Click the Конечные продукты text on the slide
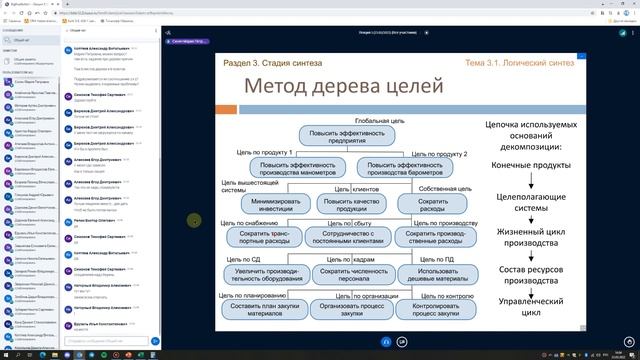Viewport: 640px width, 360px height. click(531, 165)
